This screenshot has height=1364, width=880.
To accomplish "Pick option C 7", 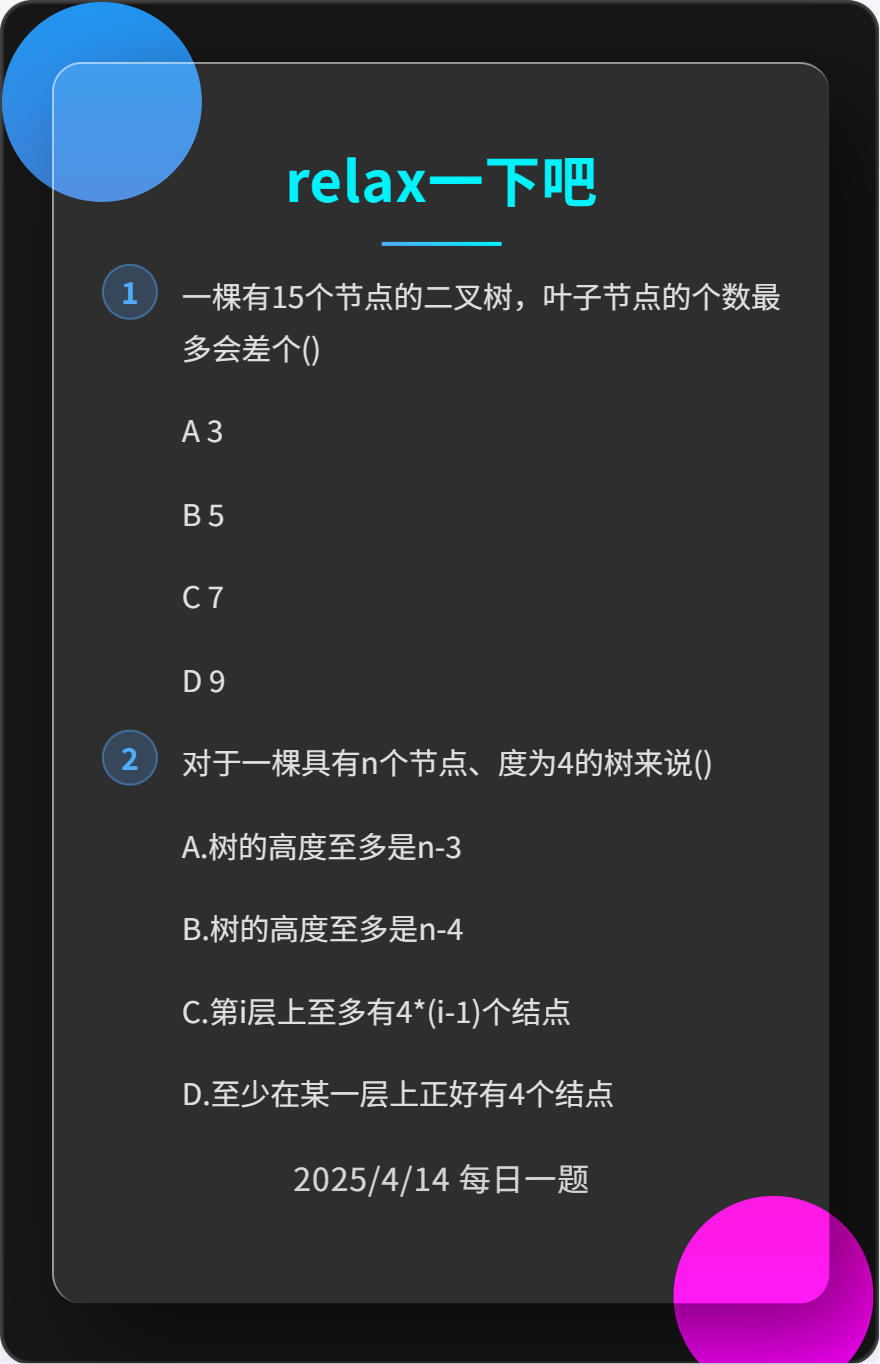I will click(203, 598).
